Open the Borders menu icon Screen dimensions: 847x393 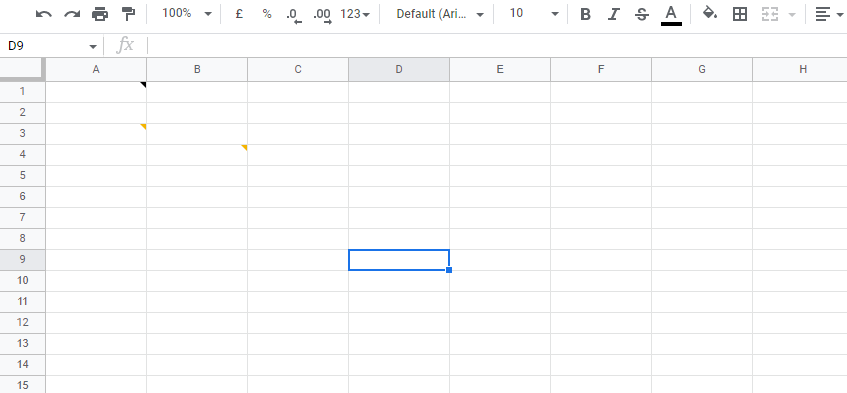(740, 14)
